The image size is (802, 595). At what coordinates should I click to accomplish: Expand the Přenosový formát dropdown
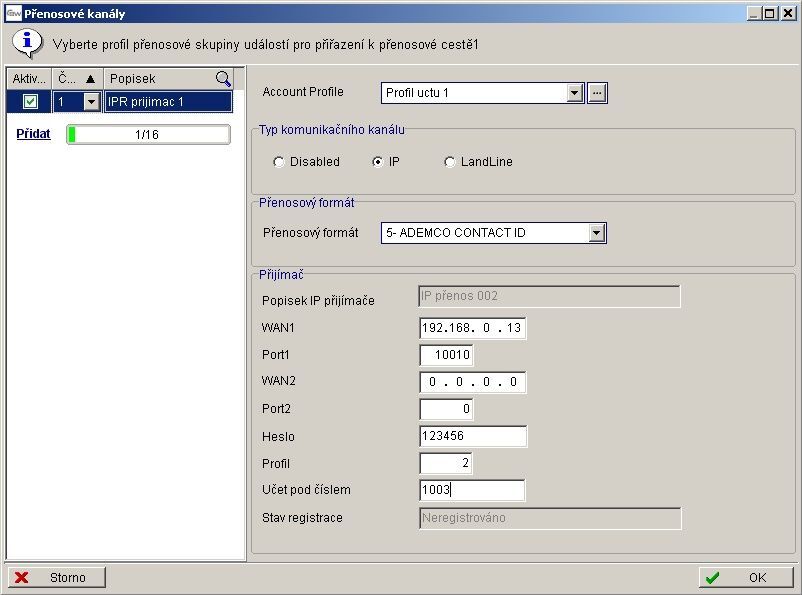coord(597,233)
